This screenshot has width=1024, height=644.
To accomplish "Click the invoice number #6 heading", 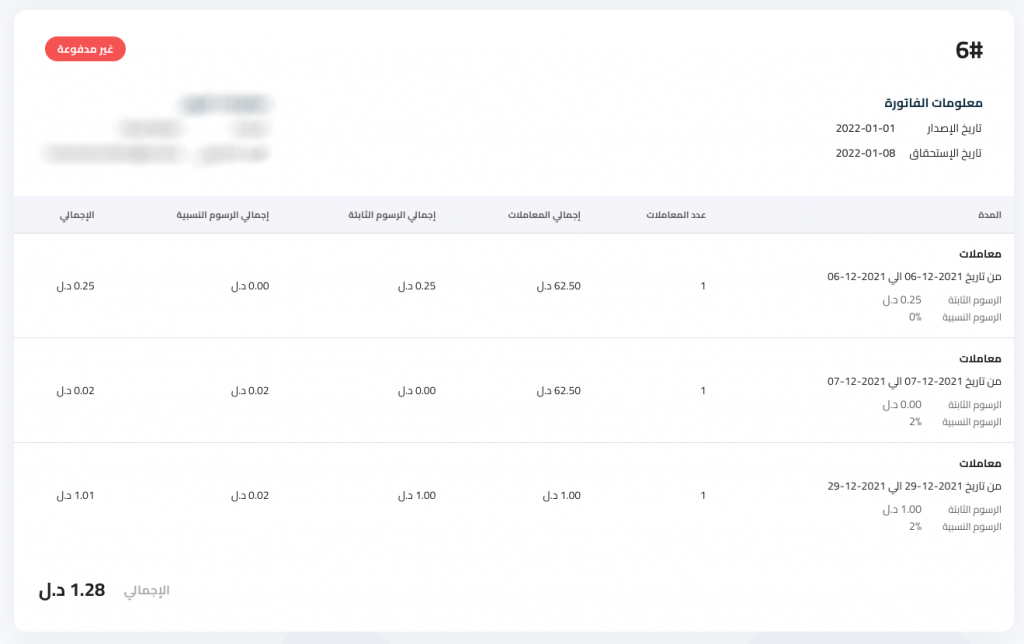I will [969, 52].
